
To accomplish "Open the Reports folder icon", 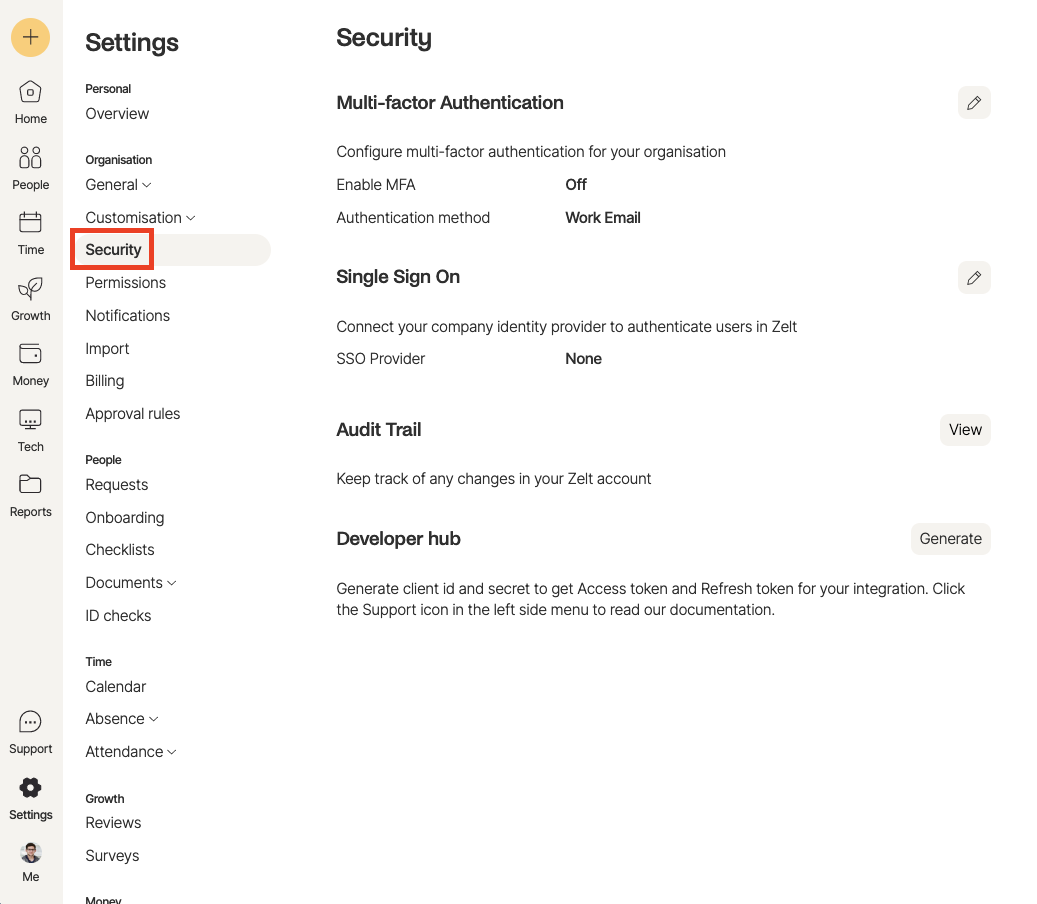I will point(30,484).
